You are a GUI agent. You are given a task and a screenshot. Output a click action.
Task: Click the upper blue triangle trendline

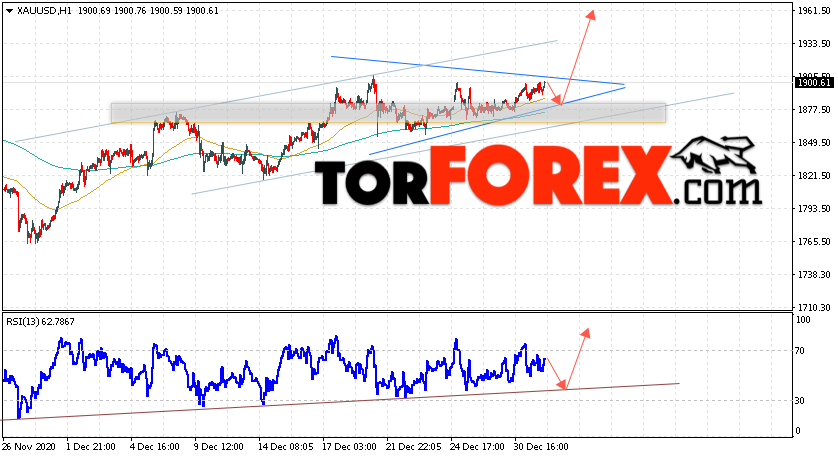[x=477, y=70]
